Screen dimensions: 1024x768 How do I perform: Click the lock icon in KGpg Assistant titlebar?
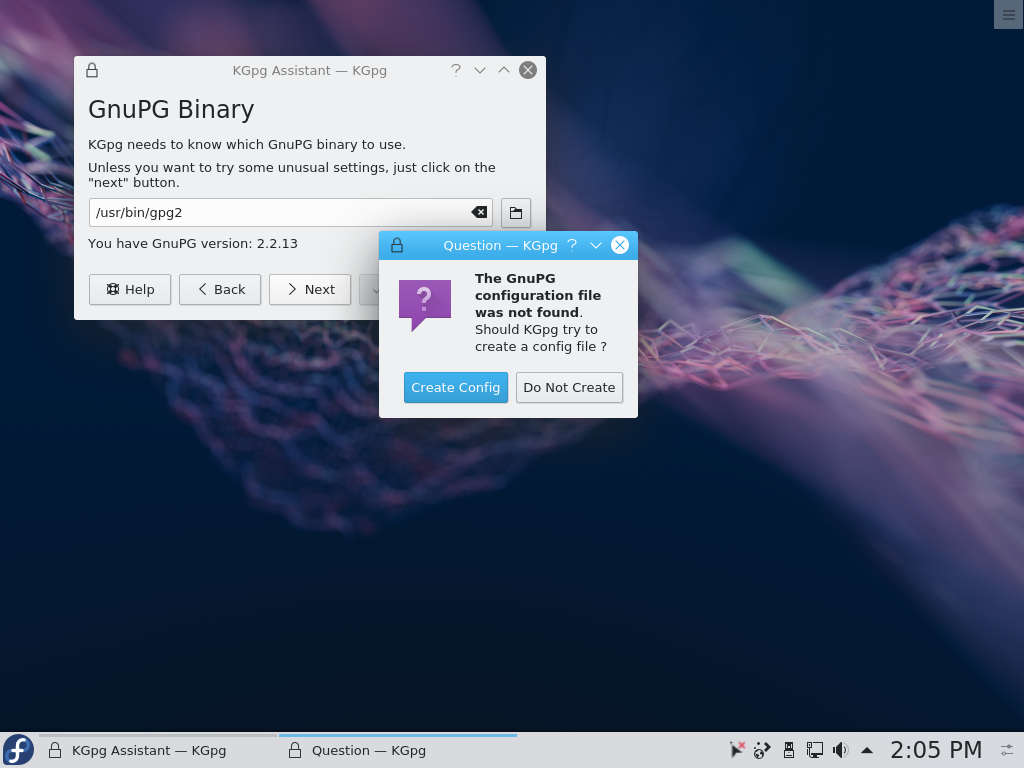point(92,71)
